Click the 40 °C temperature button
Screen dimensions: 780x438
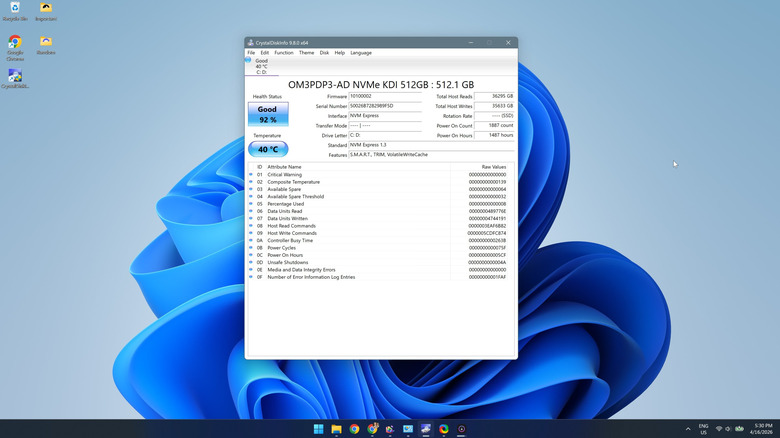[268, 149]
